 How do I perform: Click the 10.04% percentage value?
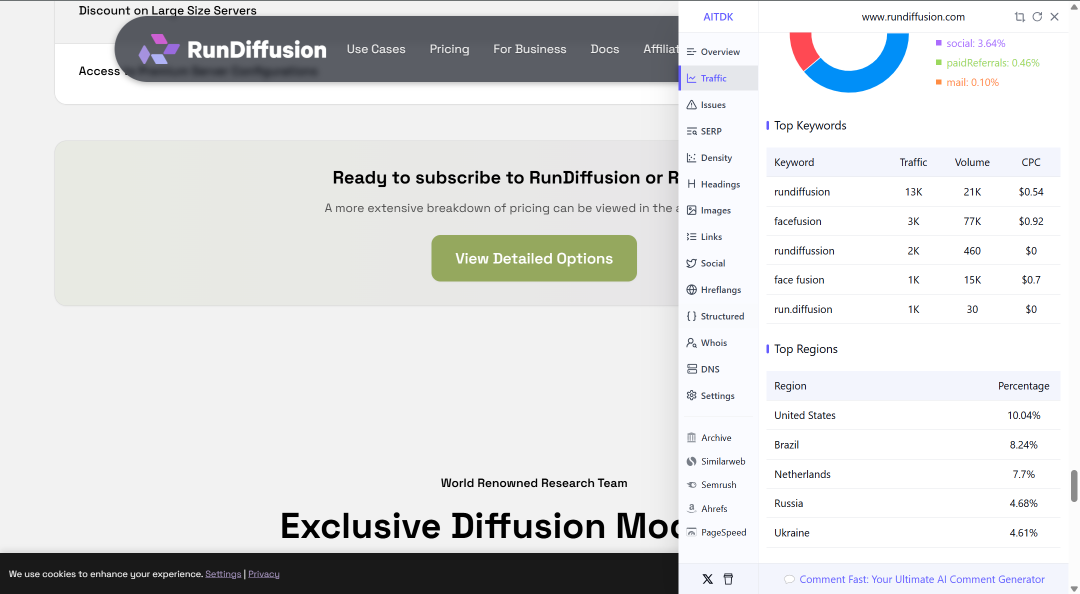[1024, 416]
